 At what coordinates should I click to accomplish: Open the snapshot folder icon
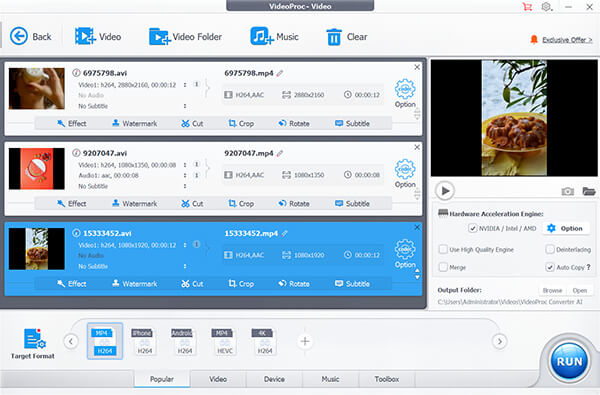(x=589, y=191)
